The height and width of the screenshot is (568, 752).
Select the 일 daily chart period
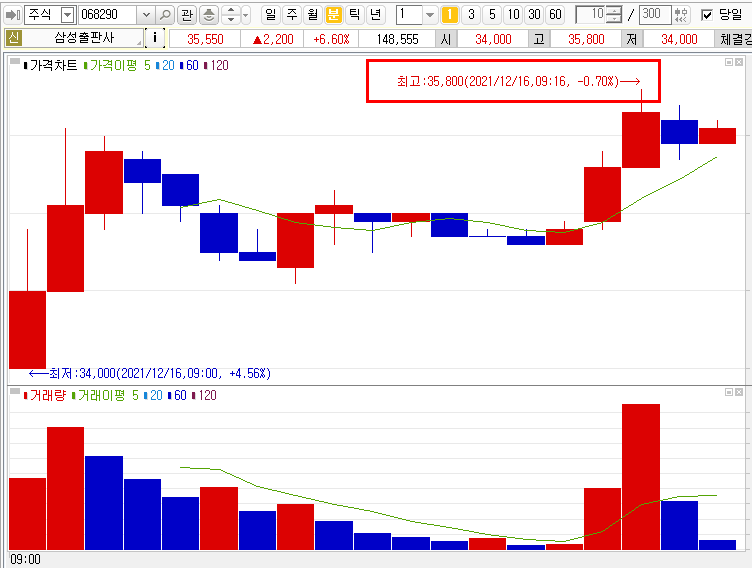271,15
